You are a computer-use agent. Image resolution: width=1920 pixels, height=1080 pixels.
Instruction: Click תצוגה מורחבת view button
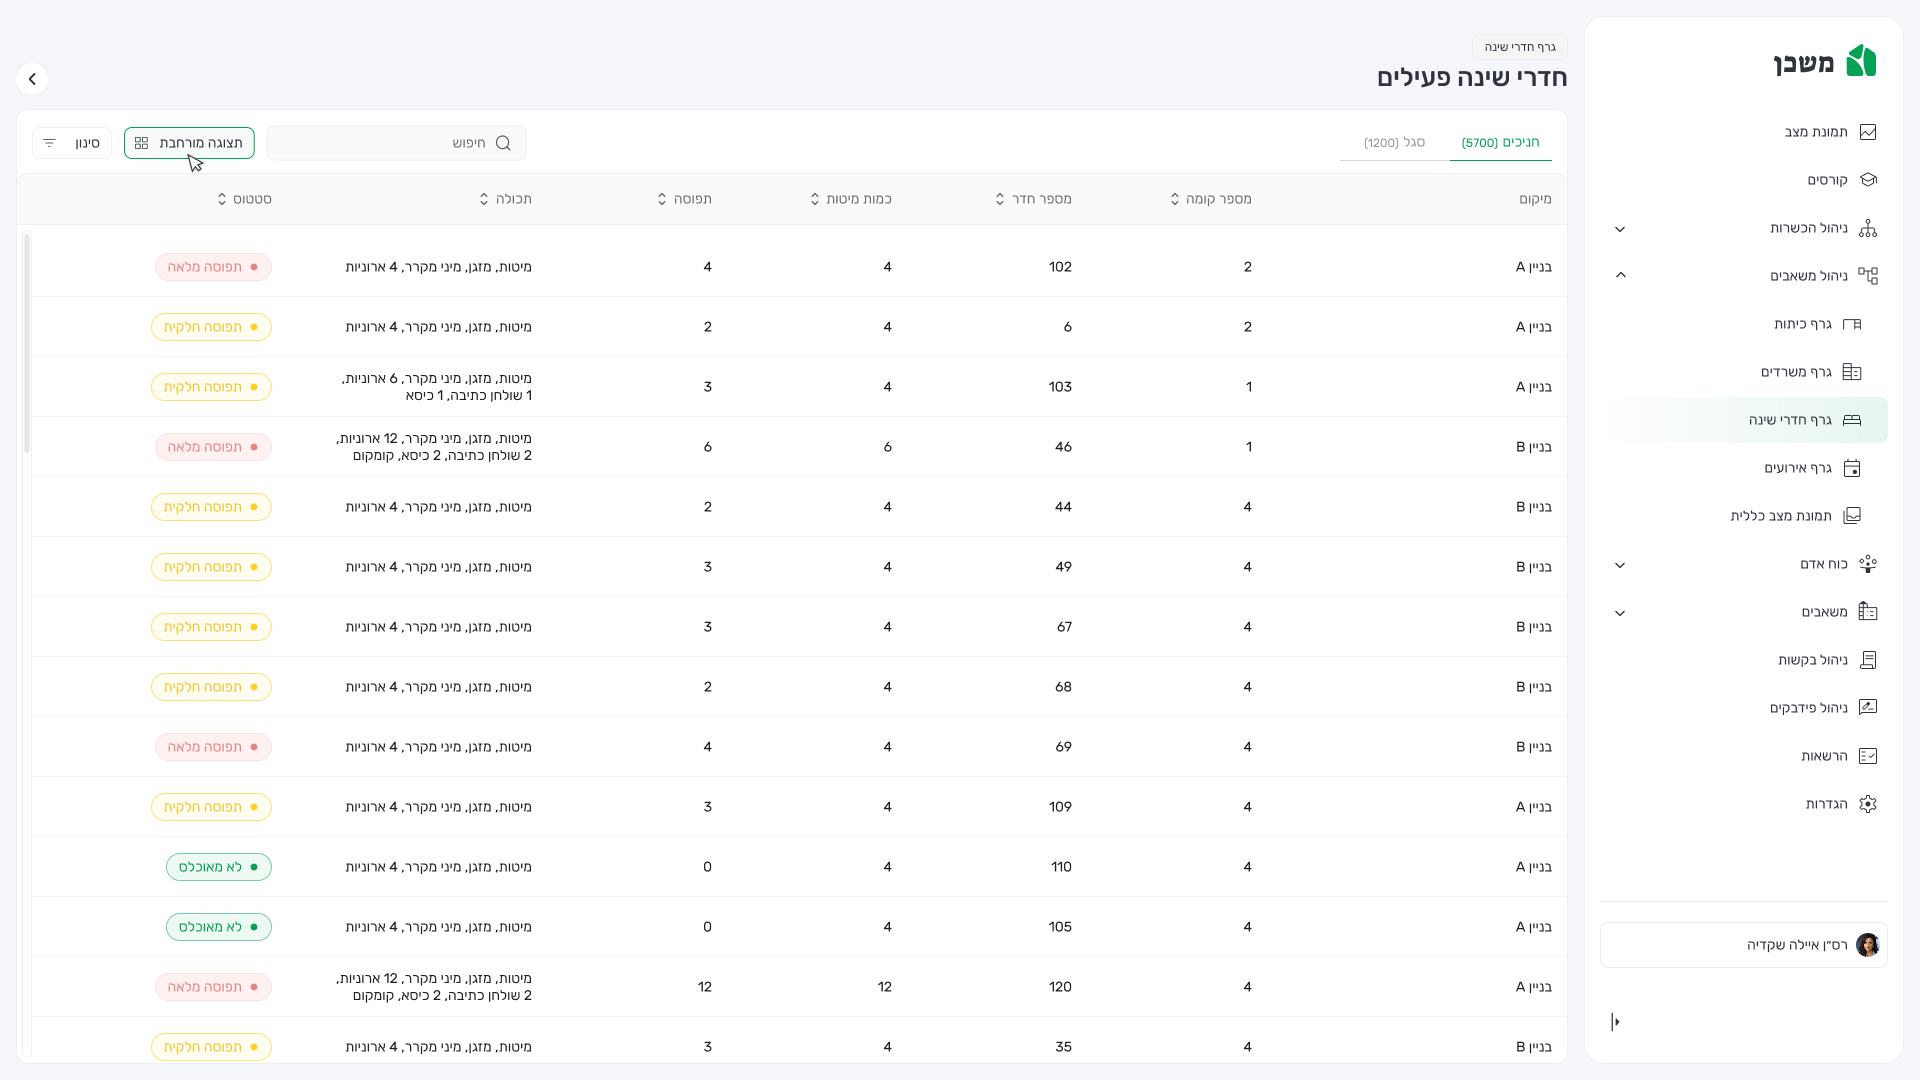tap(189, 143)
